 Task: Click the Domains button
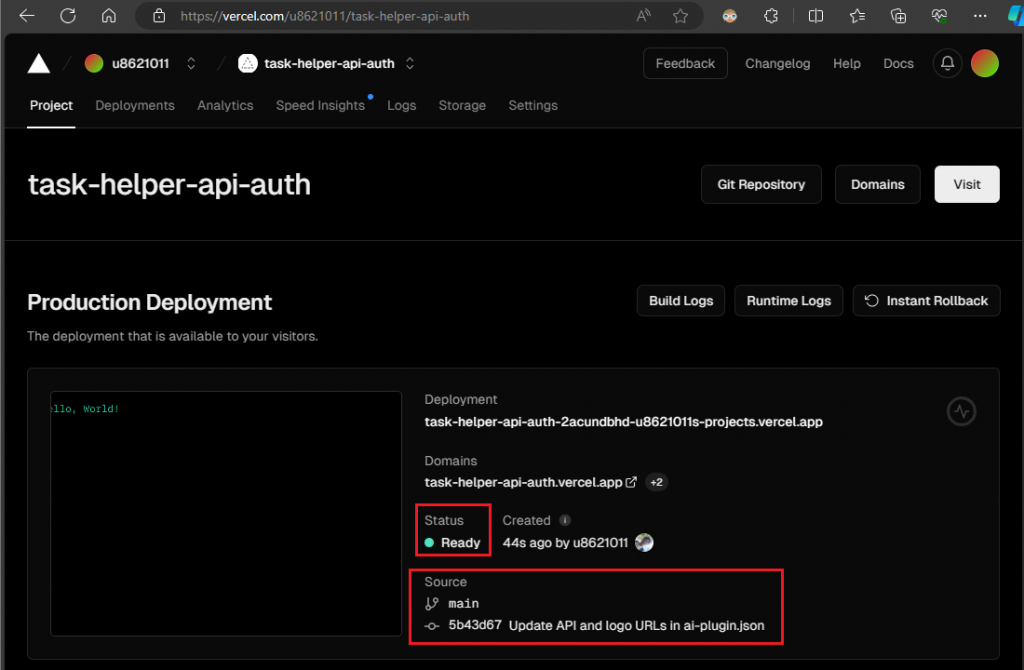877,184
